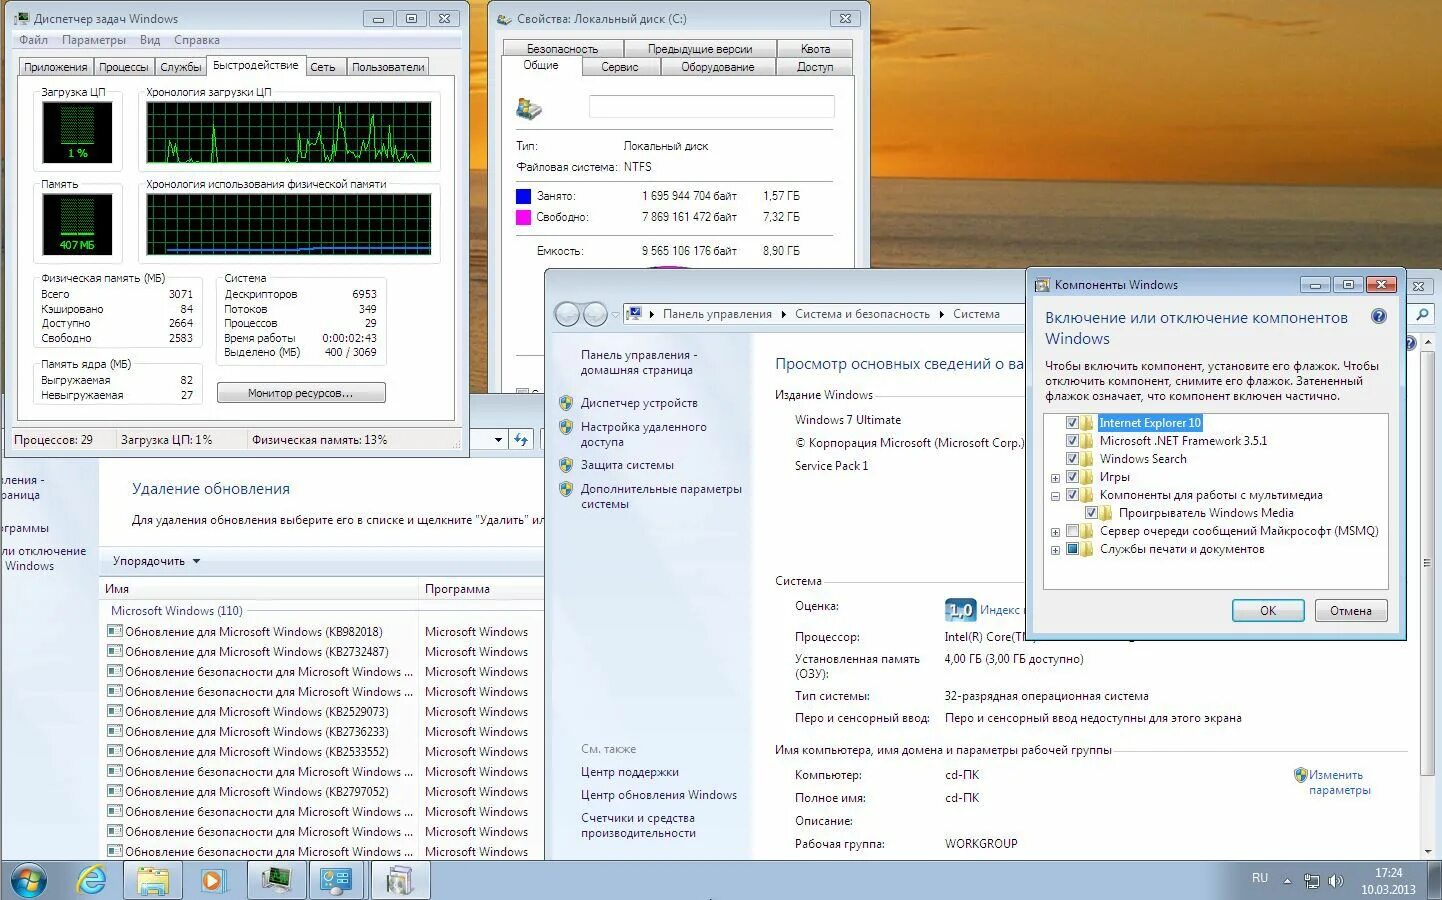Open the Файл menu in Task Manager
The image size is (1442, 900).
[x=33, y=40]
